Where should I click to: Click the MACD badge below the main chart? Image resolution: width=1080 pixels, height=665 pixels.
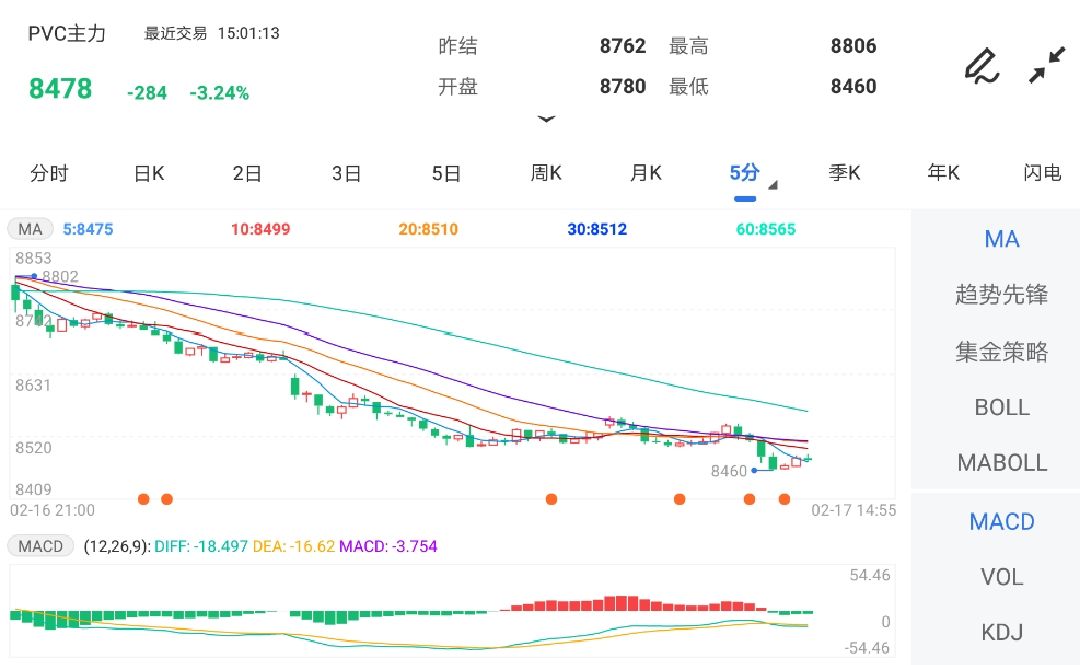tap(40, 546)
